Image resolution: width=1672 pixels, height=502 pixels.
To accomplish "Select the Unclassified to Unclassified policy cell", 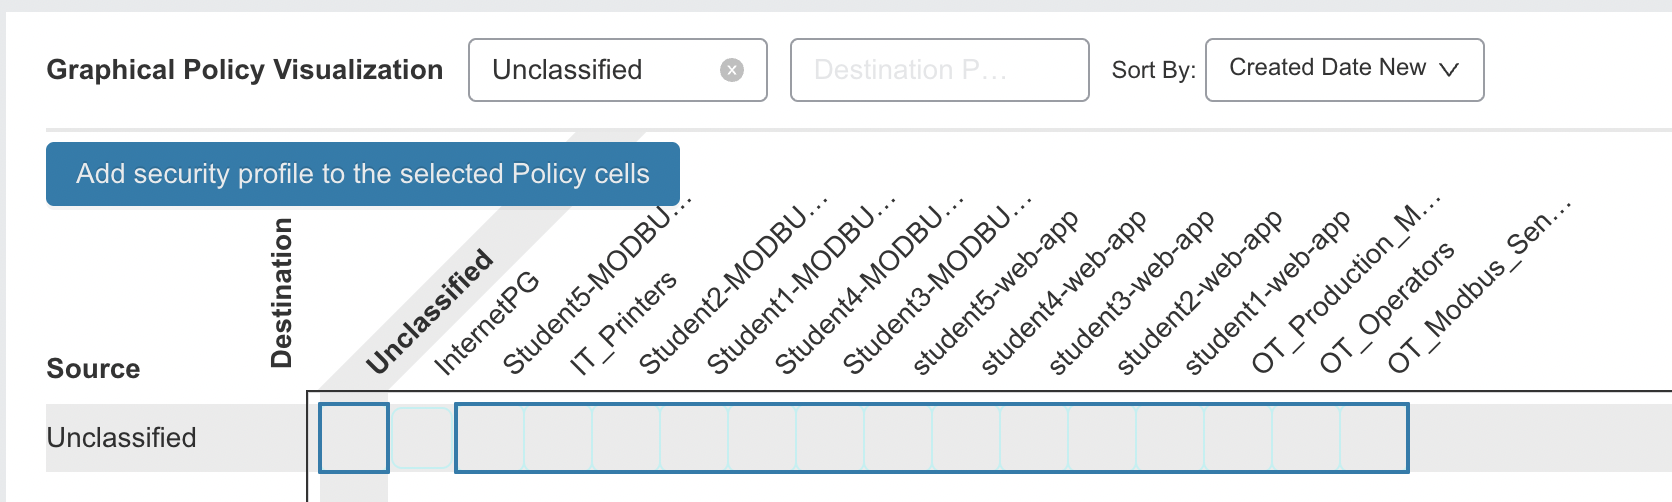I will tap(354, 438).
